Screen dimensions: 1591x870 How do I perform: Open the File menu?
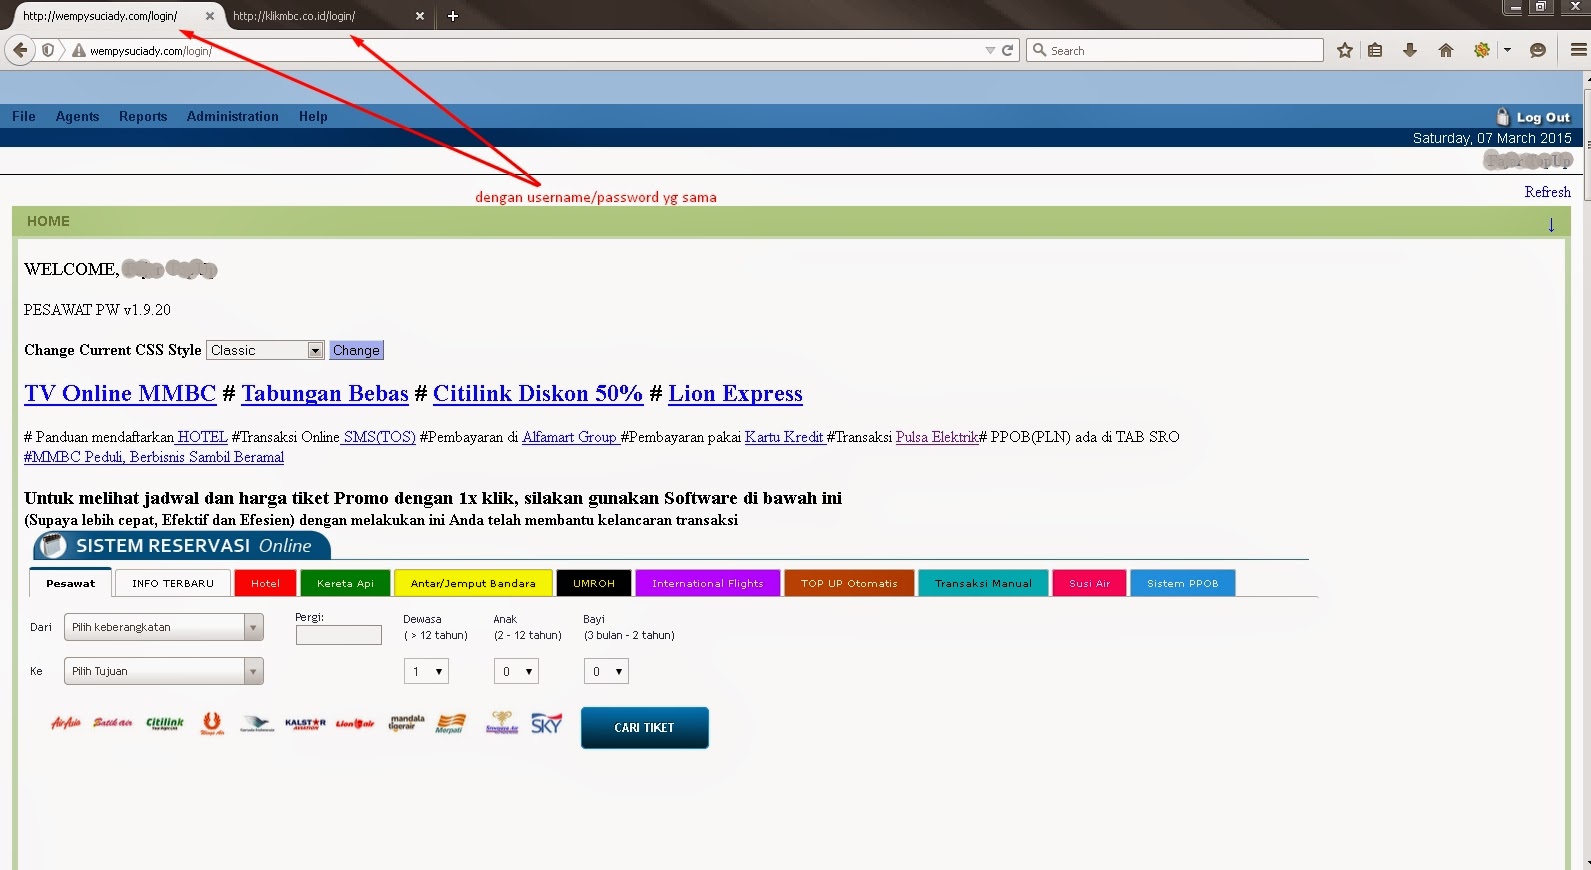pyautogui.click(x=24, y=116)
